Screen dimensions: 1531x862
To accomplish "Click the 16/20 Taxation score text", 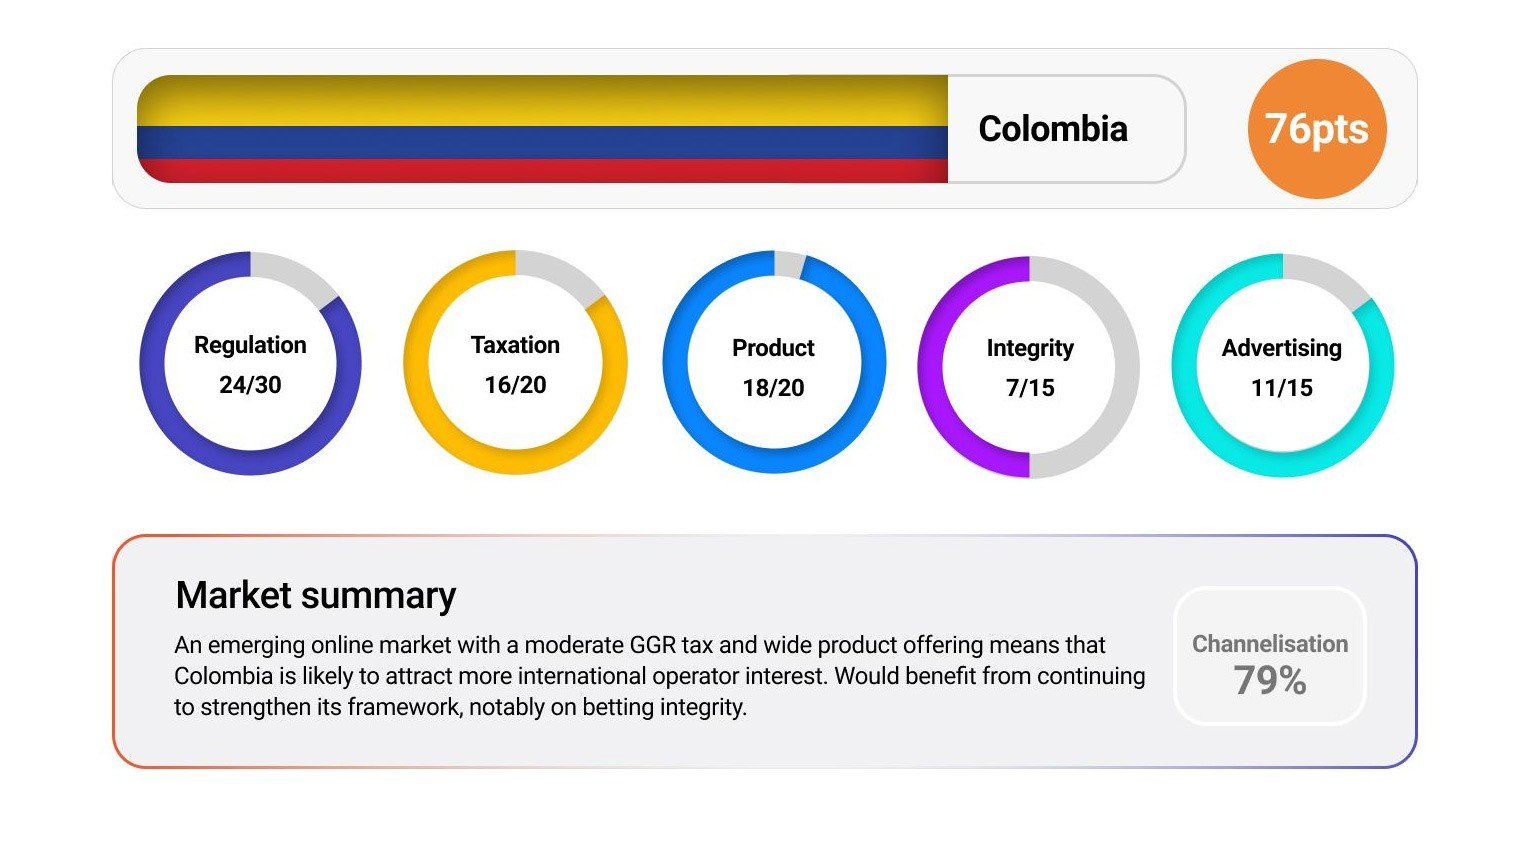I will (515, 385).
